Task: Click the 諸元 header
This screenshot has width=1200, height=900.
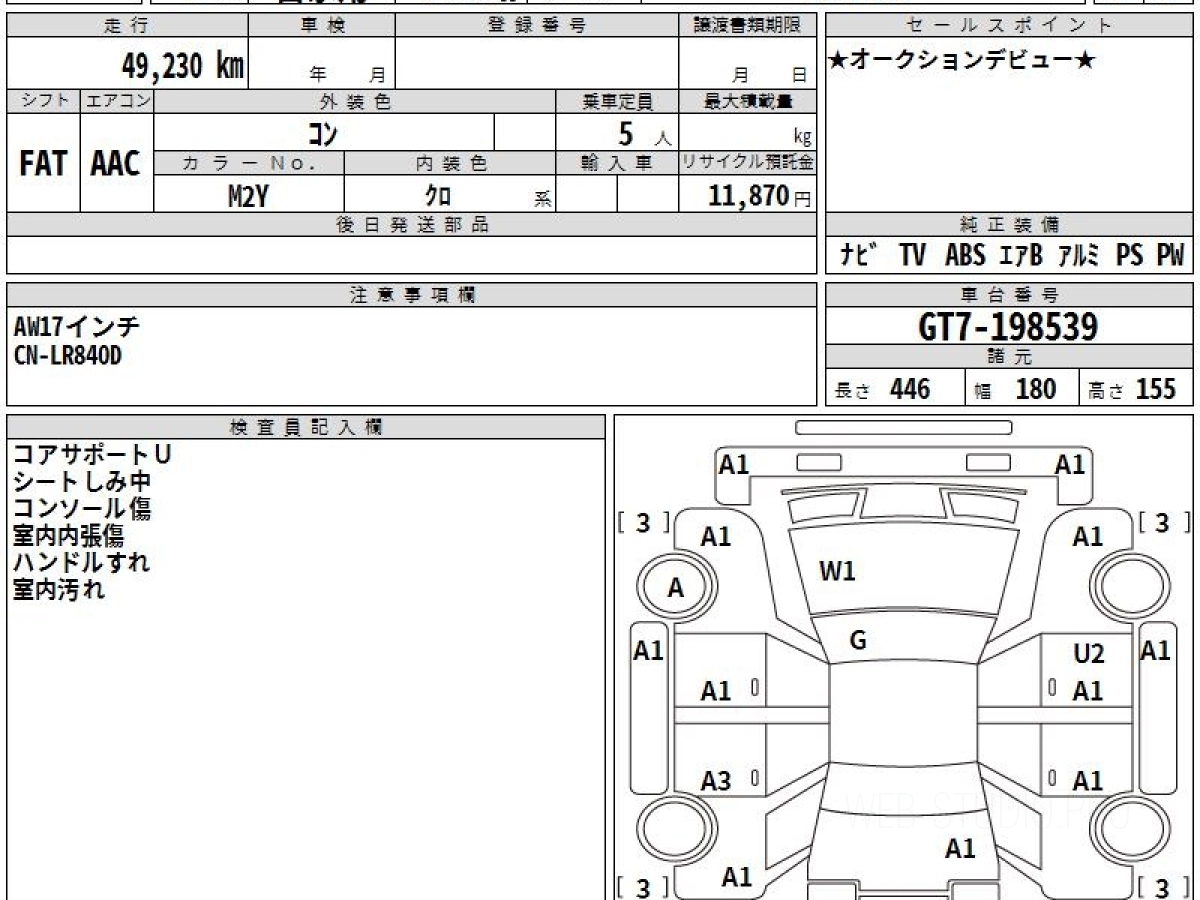Action: 1010,357
